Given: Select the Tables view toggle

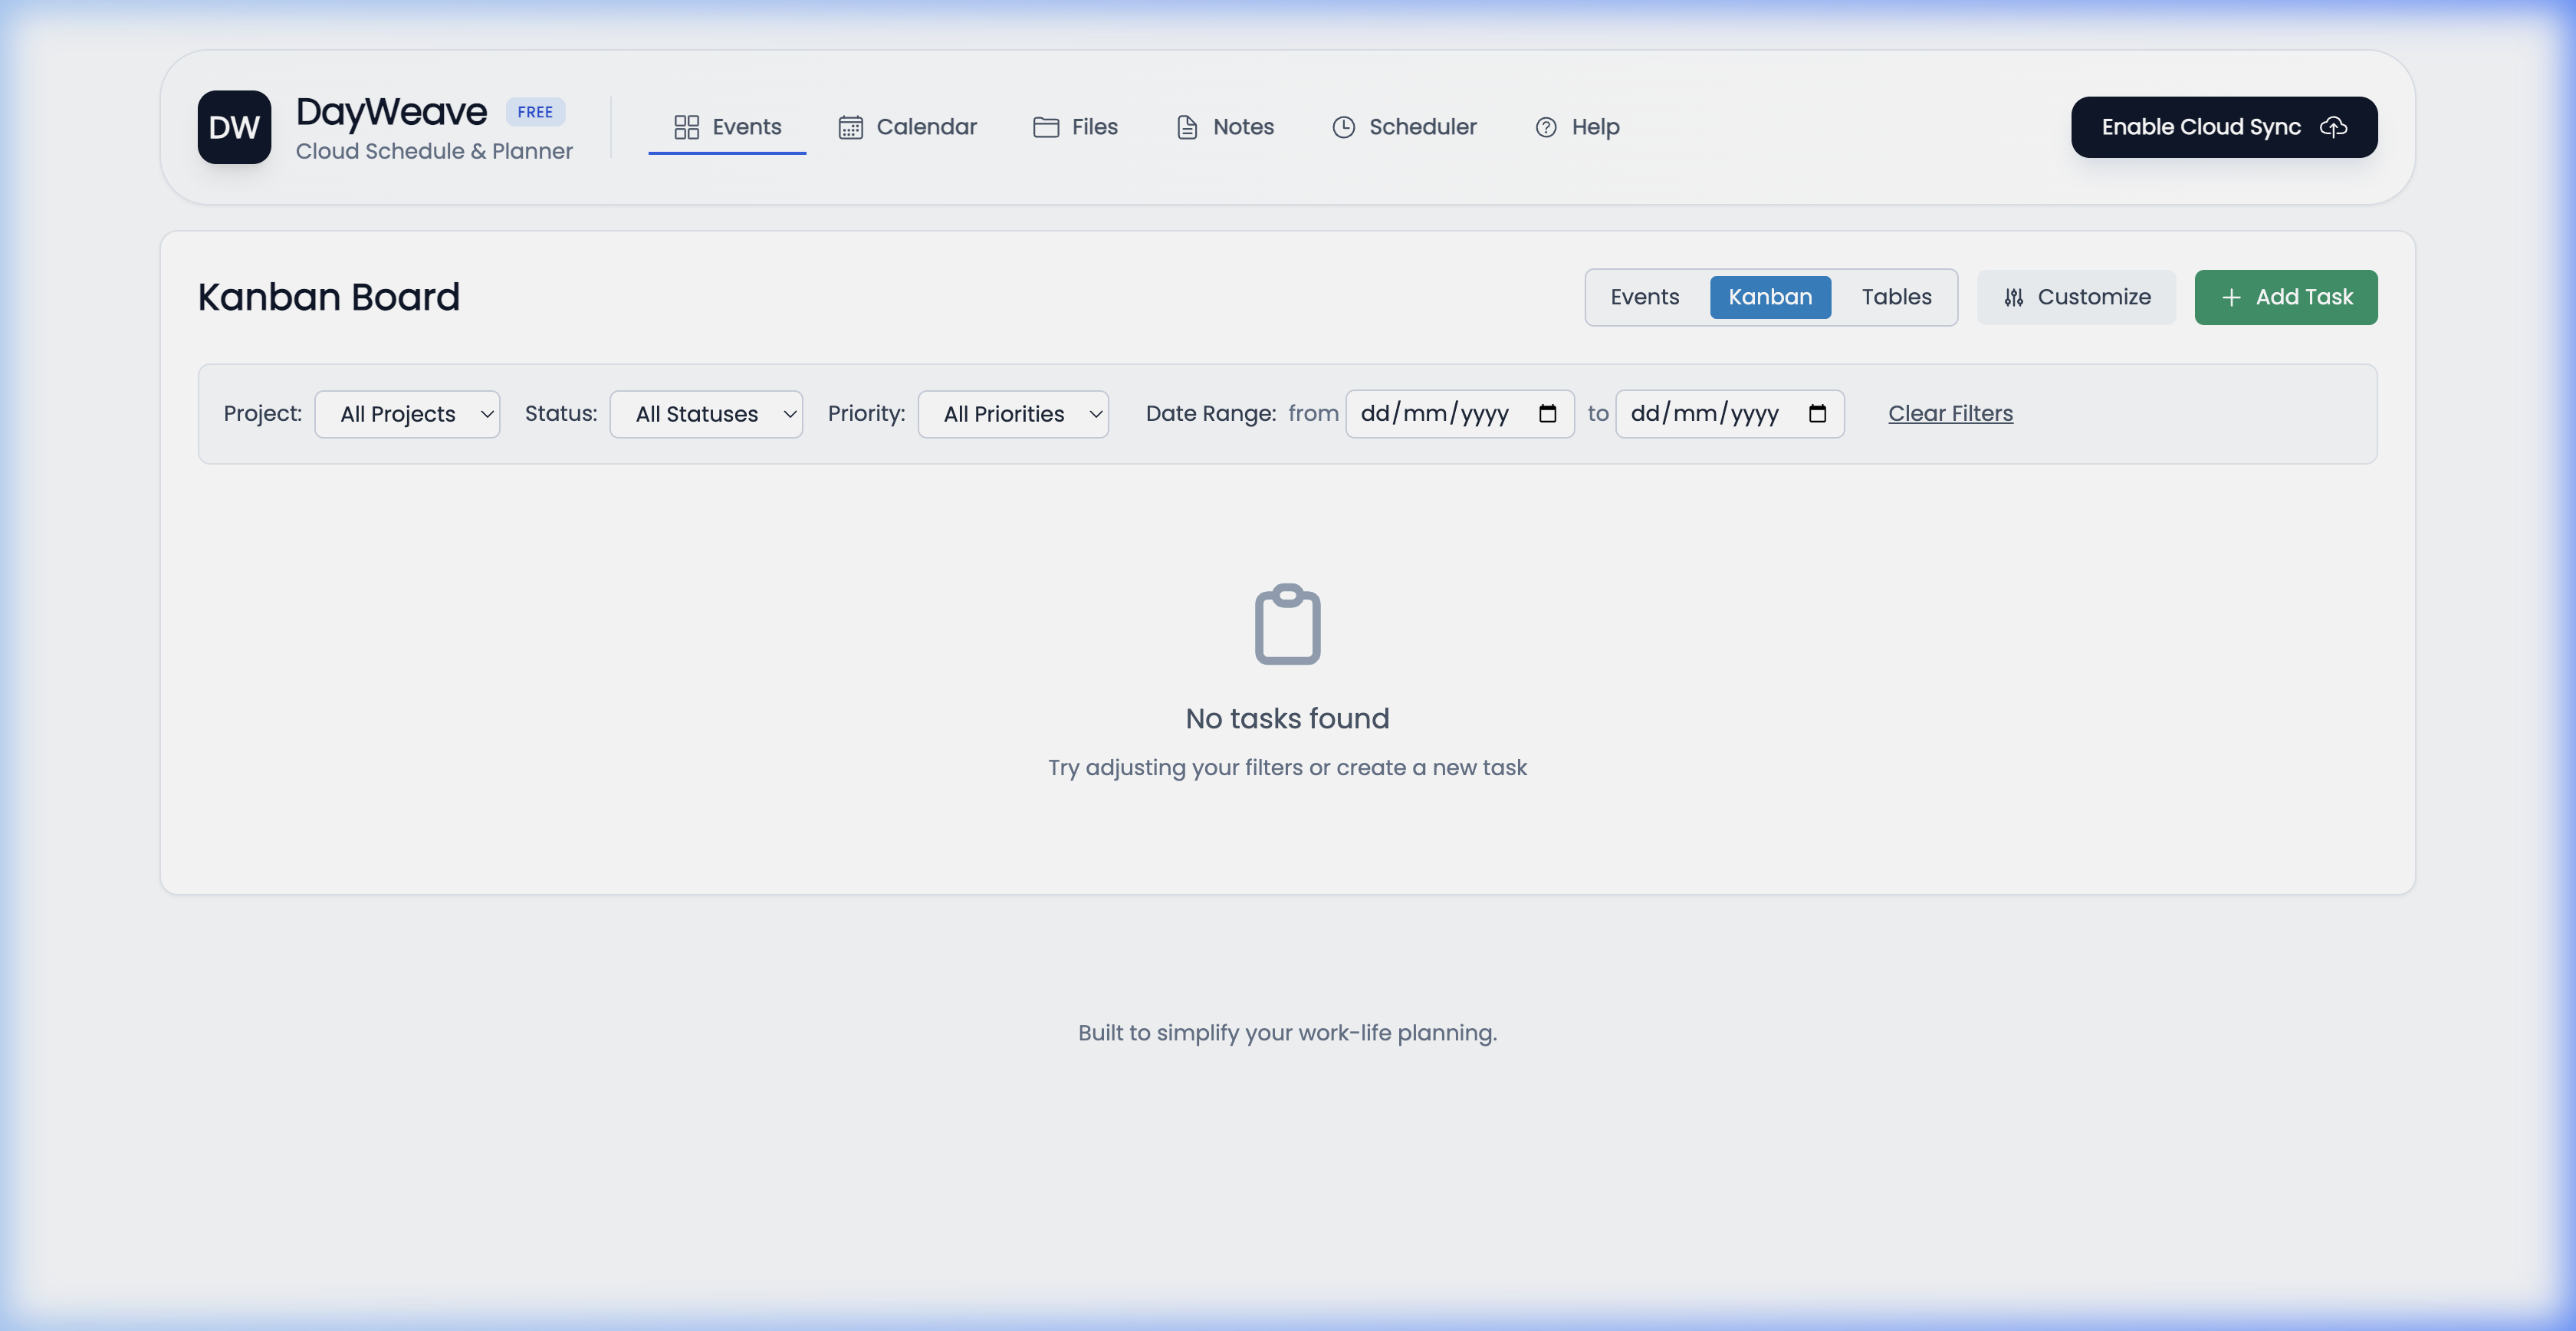Looking at the screenshot, I should pyautogui.click(x=1895, y=297).
